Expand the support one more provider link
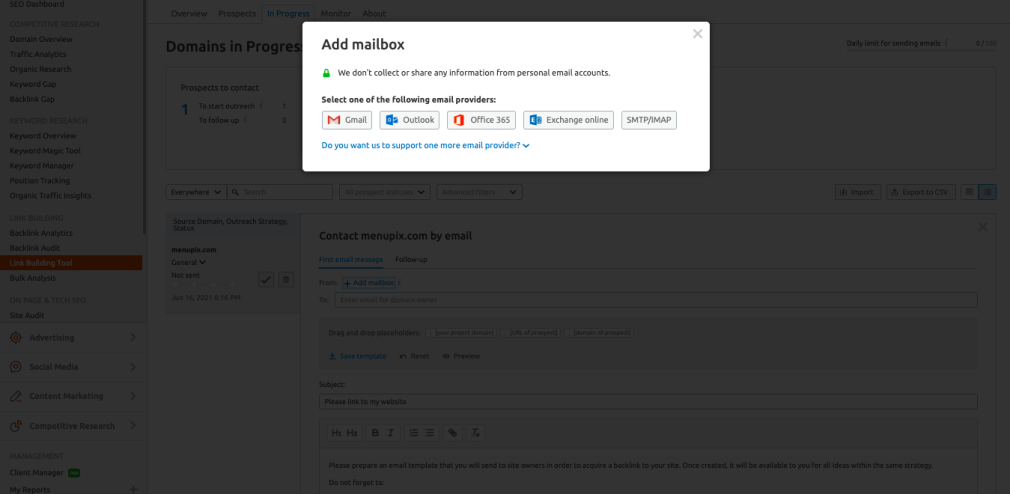 (425, 145)
